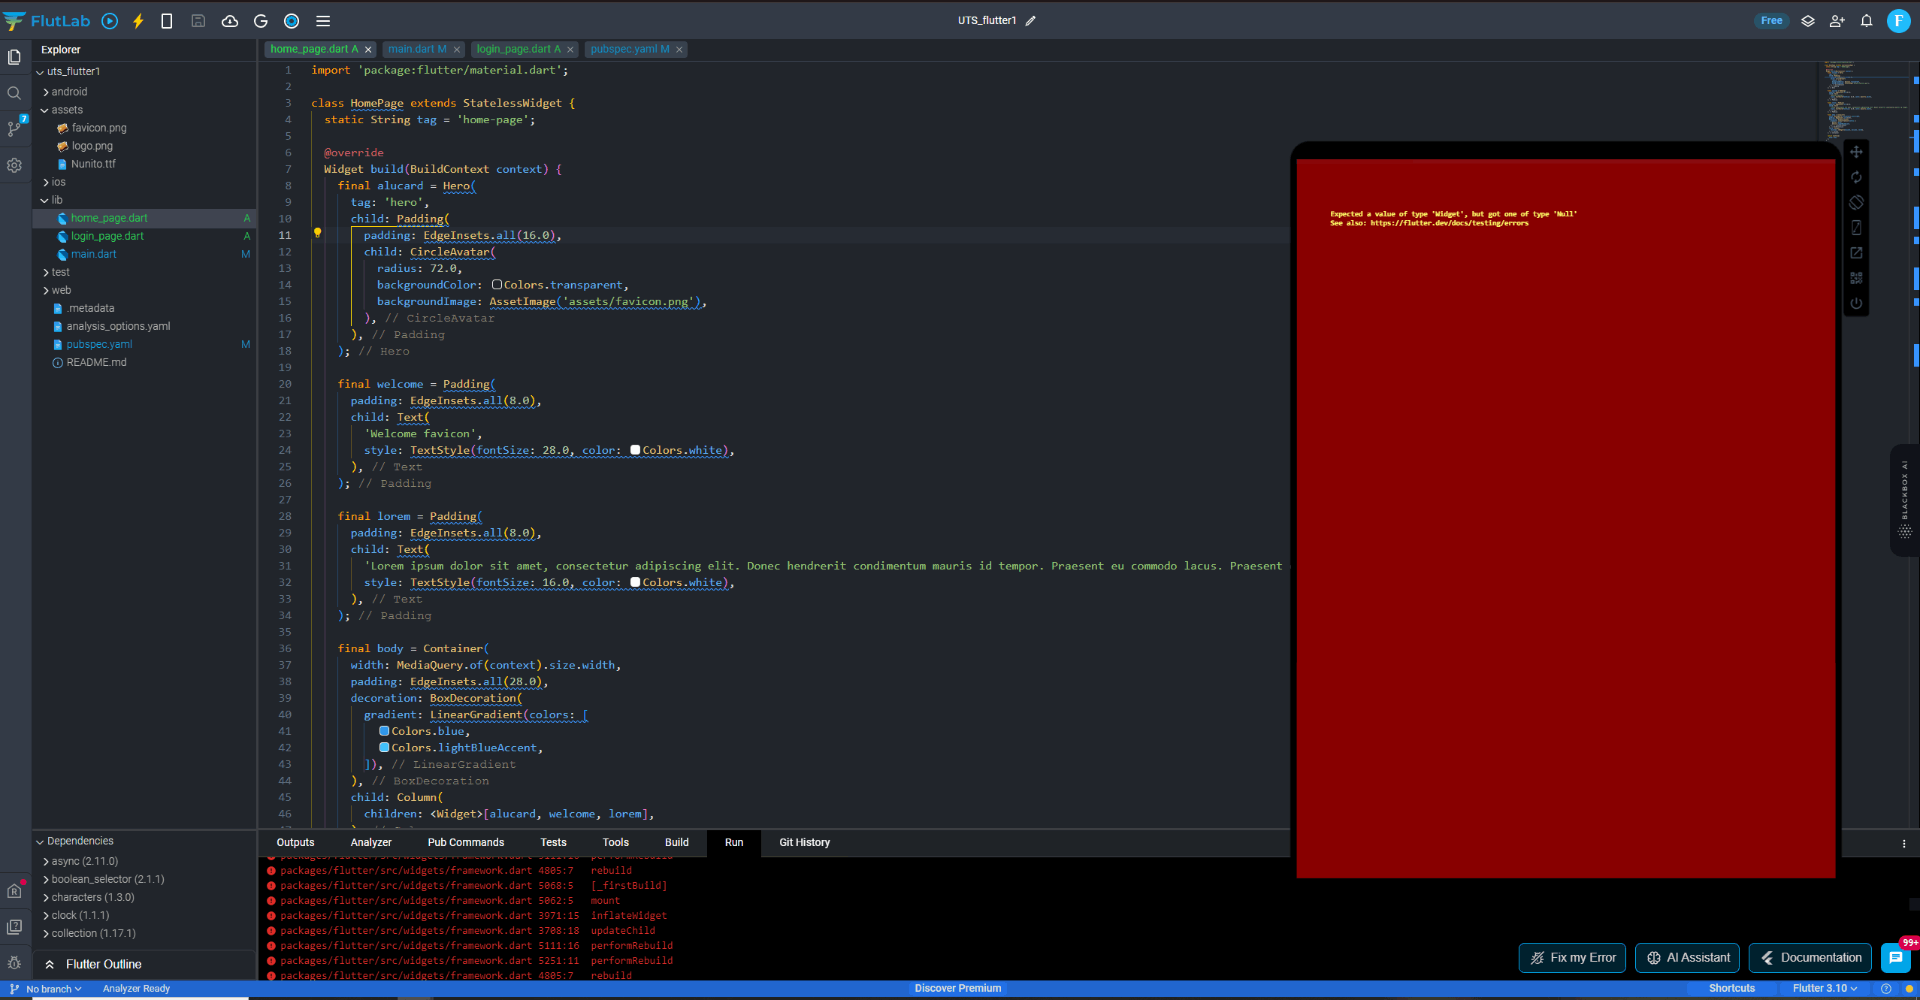
Task: Click the Documentation button
Action: [x=1810, y=958]
